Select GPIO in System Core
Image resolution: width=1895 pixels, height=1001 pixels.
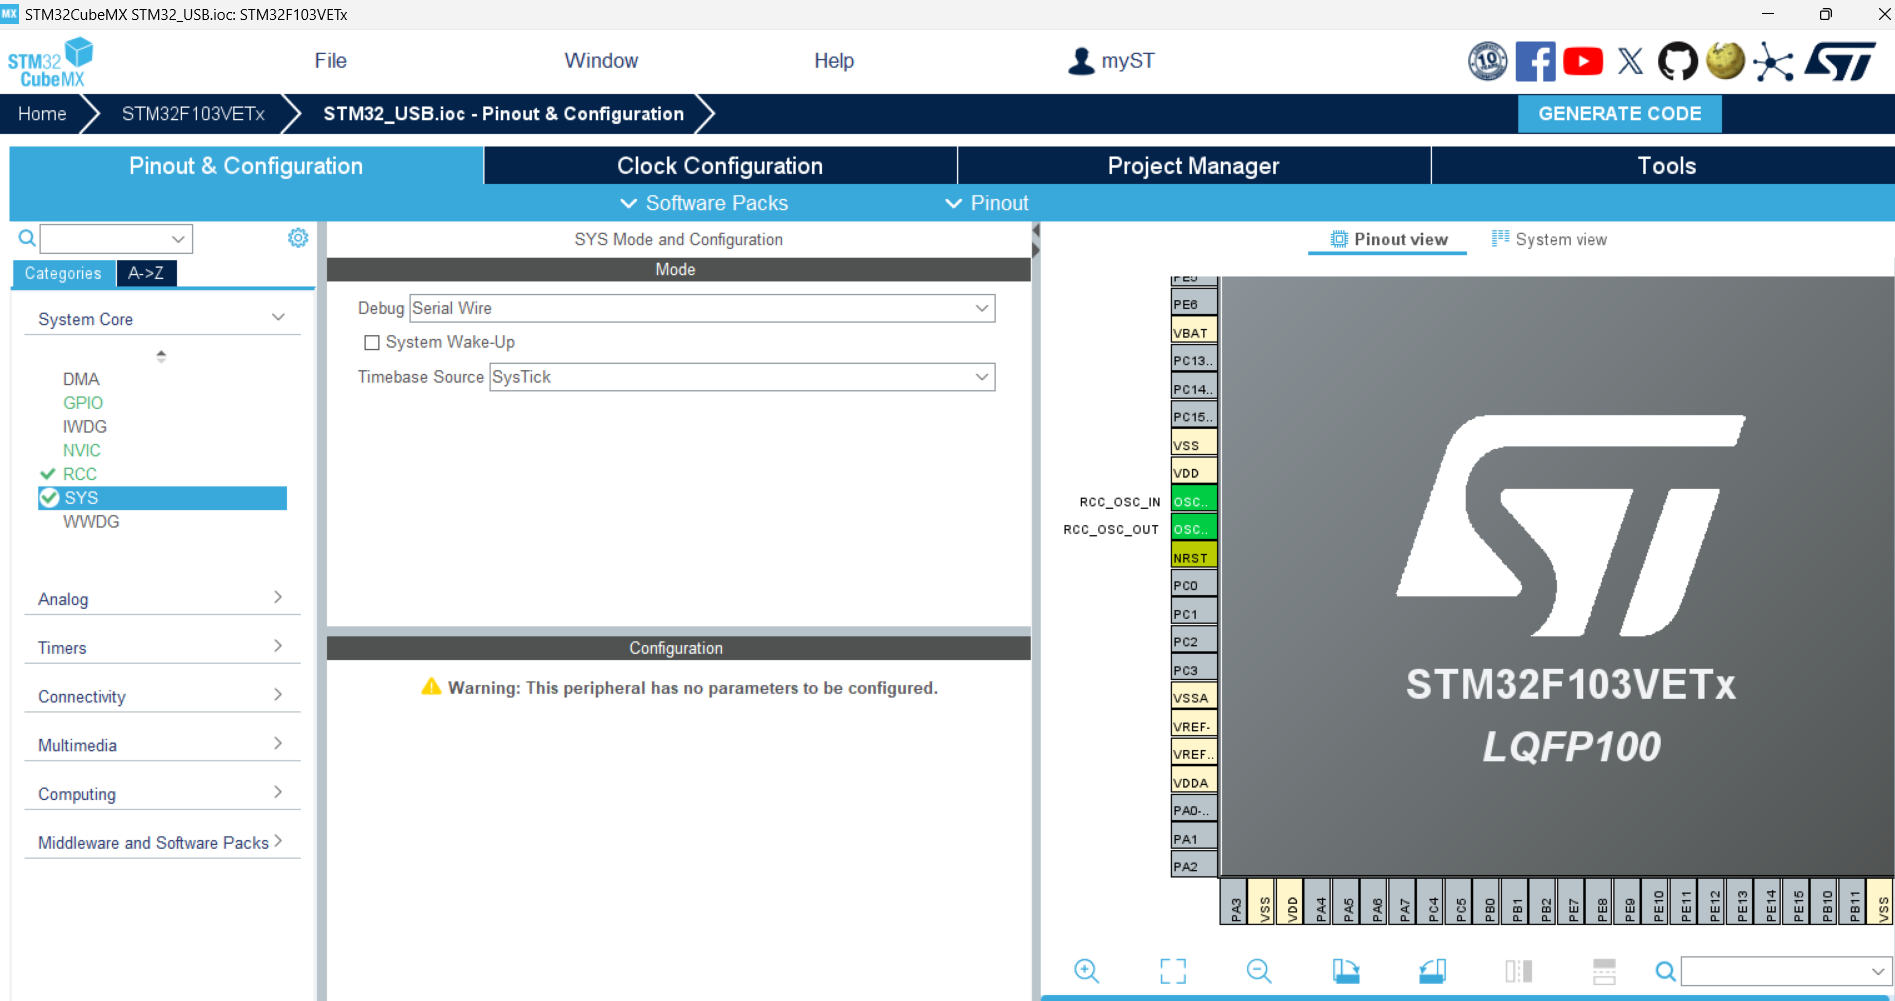(x=83, y=403)
